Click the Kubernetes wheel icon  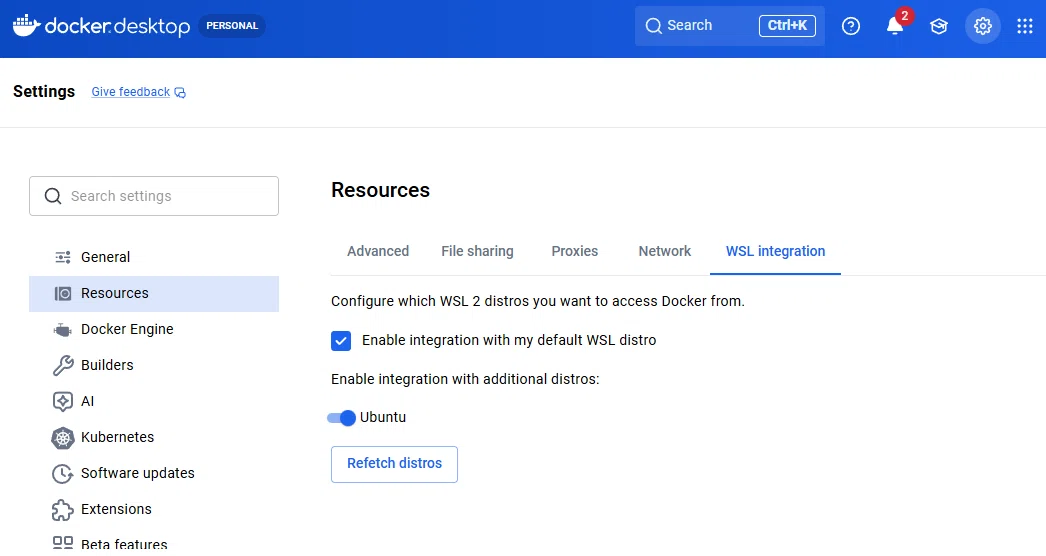[63, 438]
